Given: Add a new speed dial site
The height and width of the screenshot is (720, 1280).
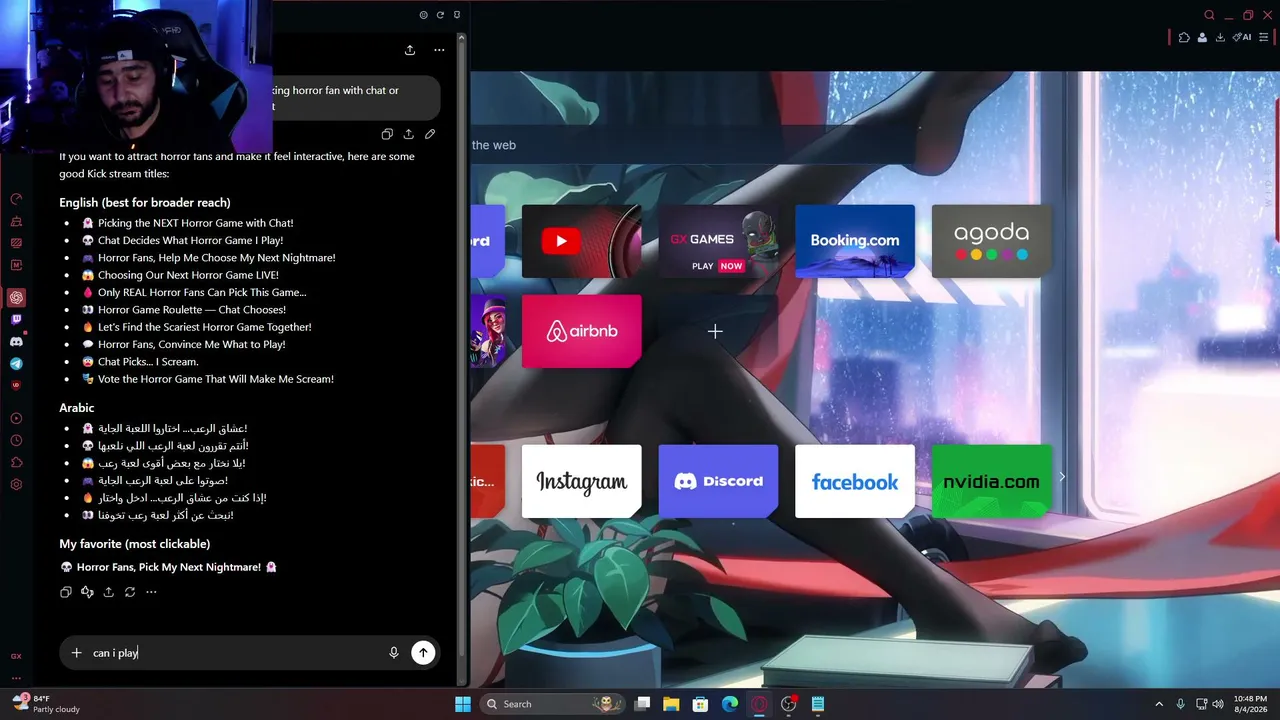Looking at the screenshot, I should pyautogui.click(x=715, y=331).
